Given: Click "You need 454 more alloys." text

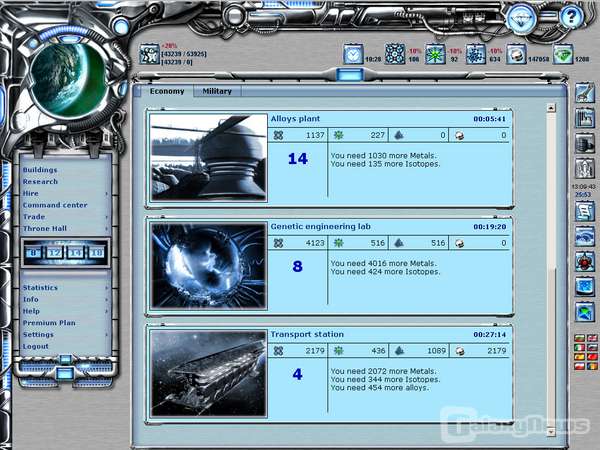Looking at the screenshot, I should pos(380,388).
